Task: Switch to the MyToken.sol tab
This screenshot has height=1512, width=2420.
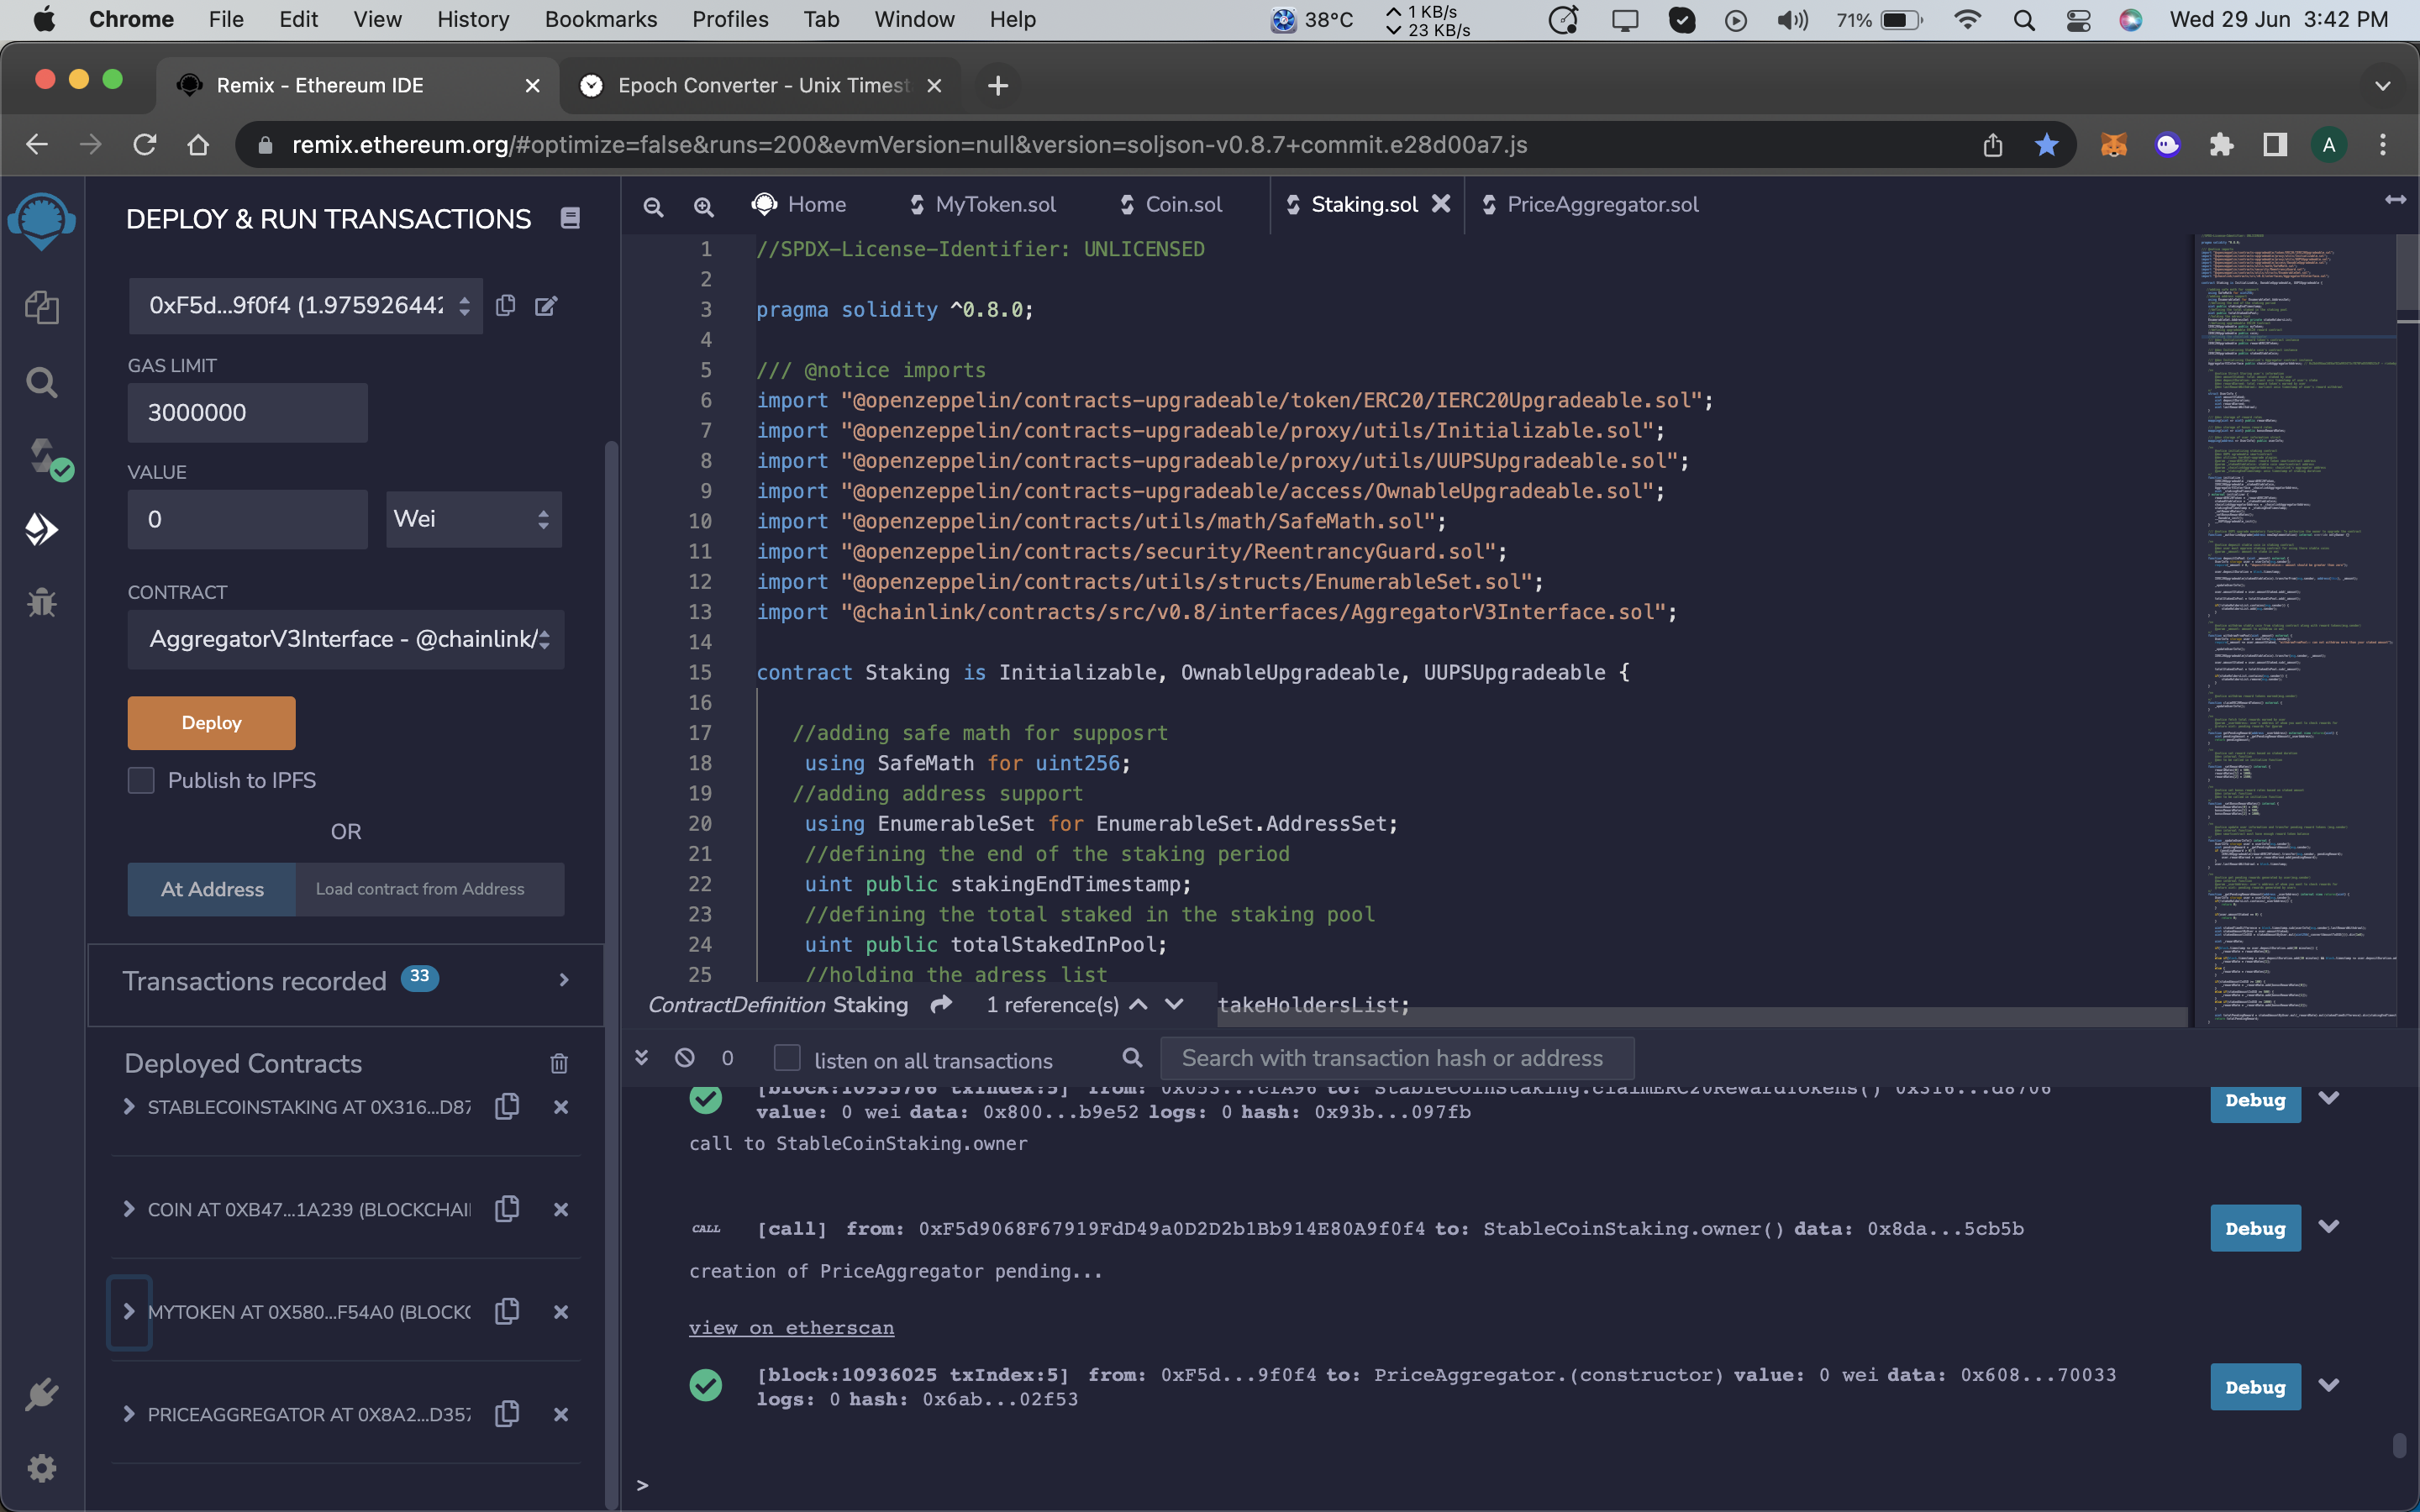Action: [982, 204]
